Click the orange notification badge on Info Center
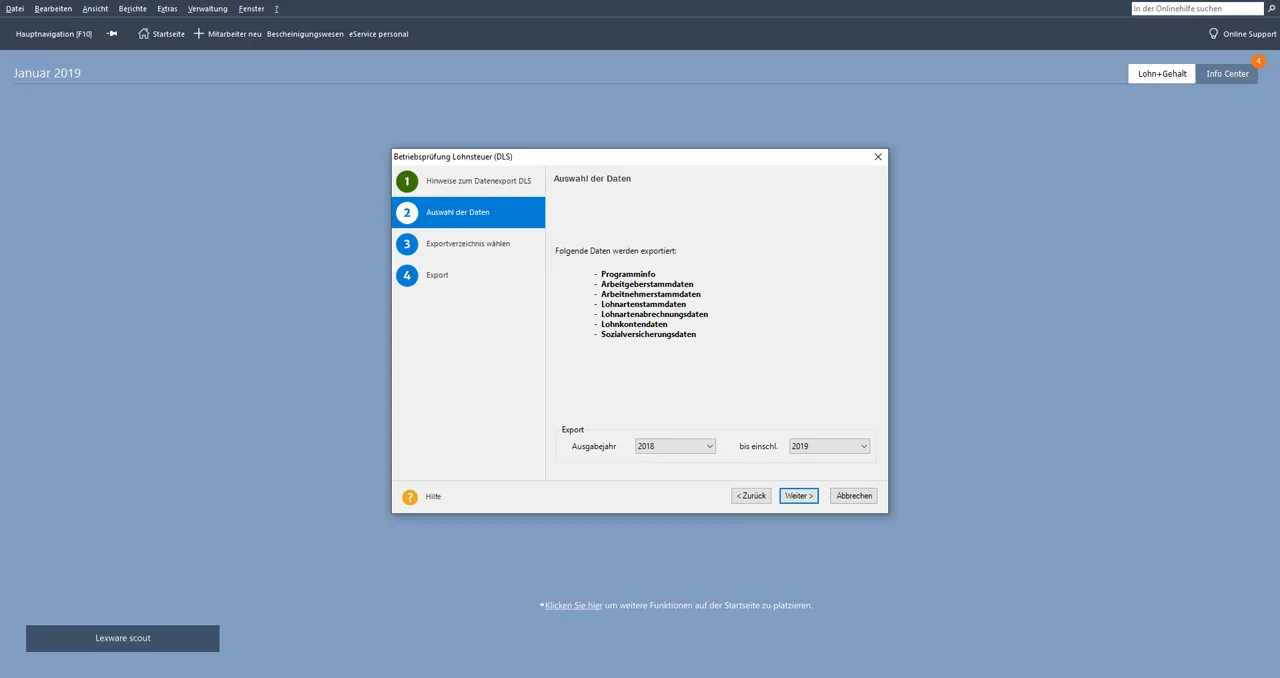 coord(1258,61)
